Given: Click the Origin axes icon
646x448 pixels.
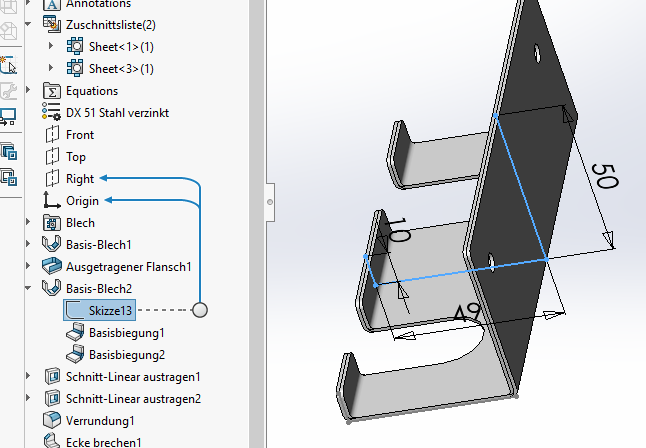Looking at the screenshot, I should (x=51, y=200).
